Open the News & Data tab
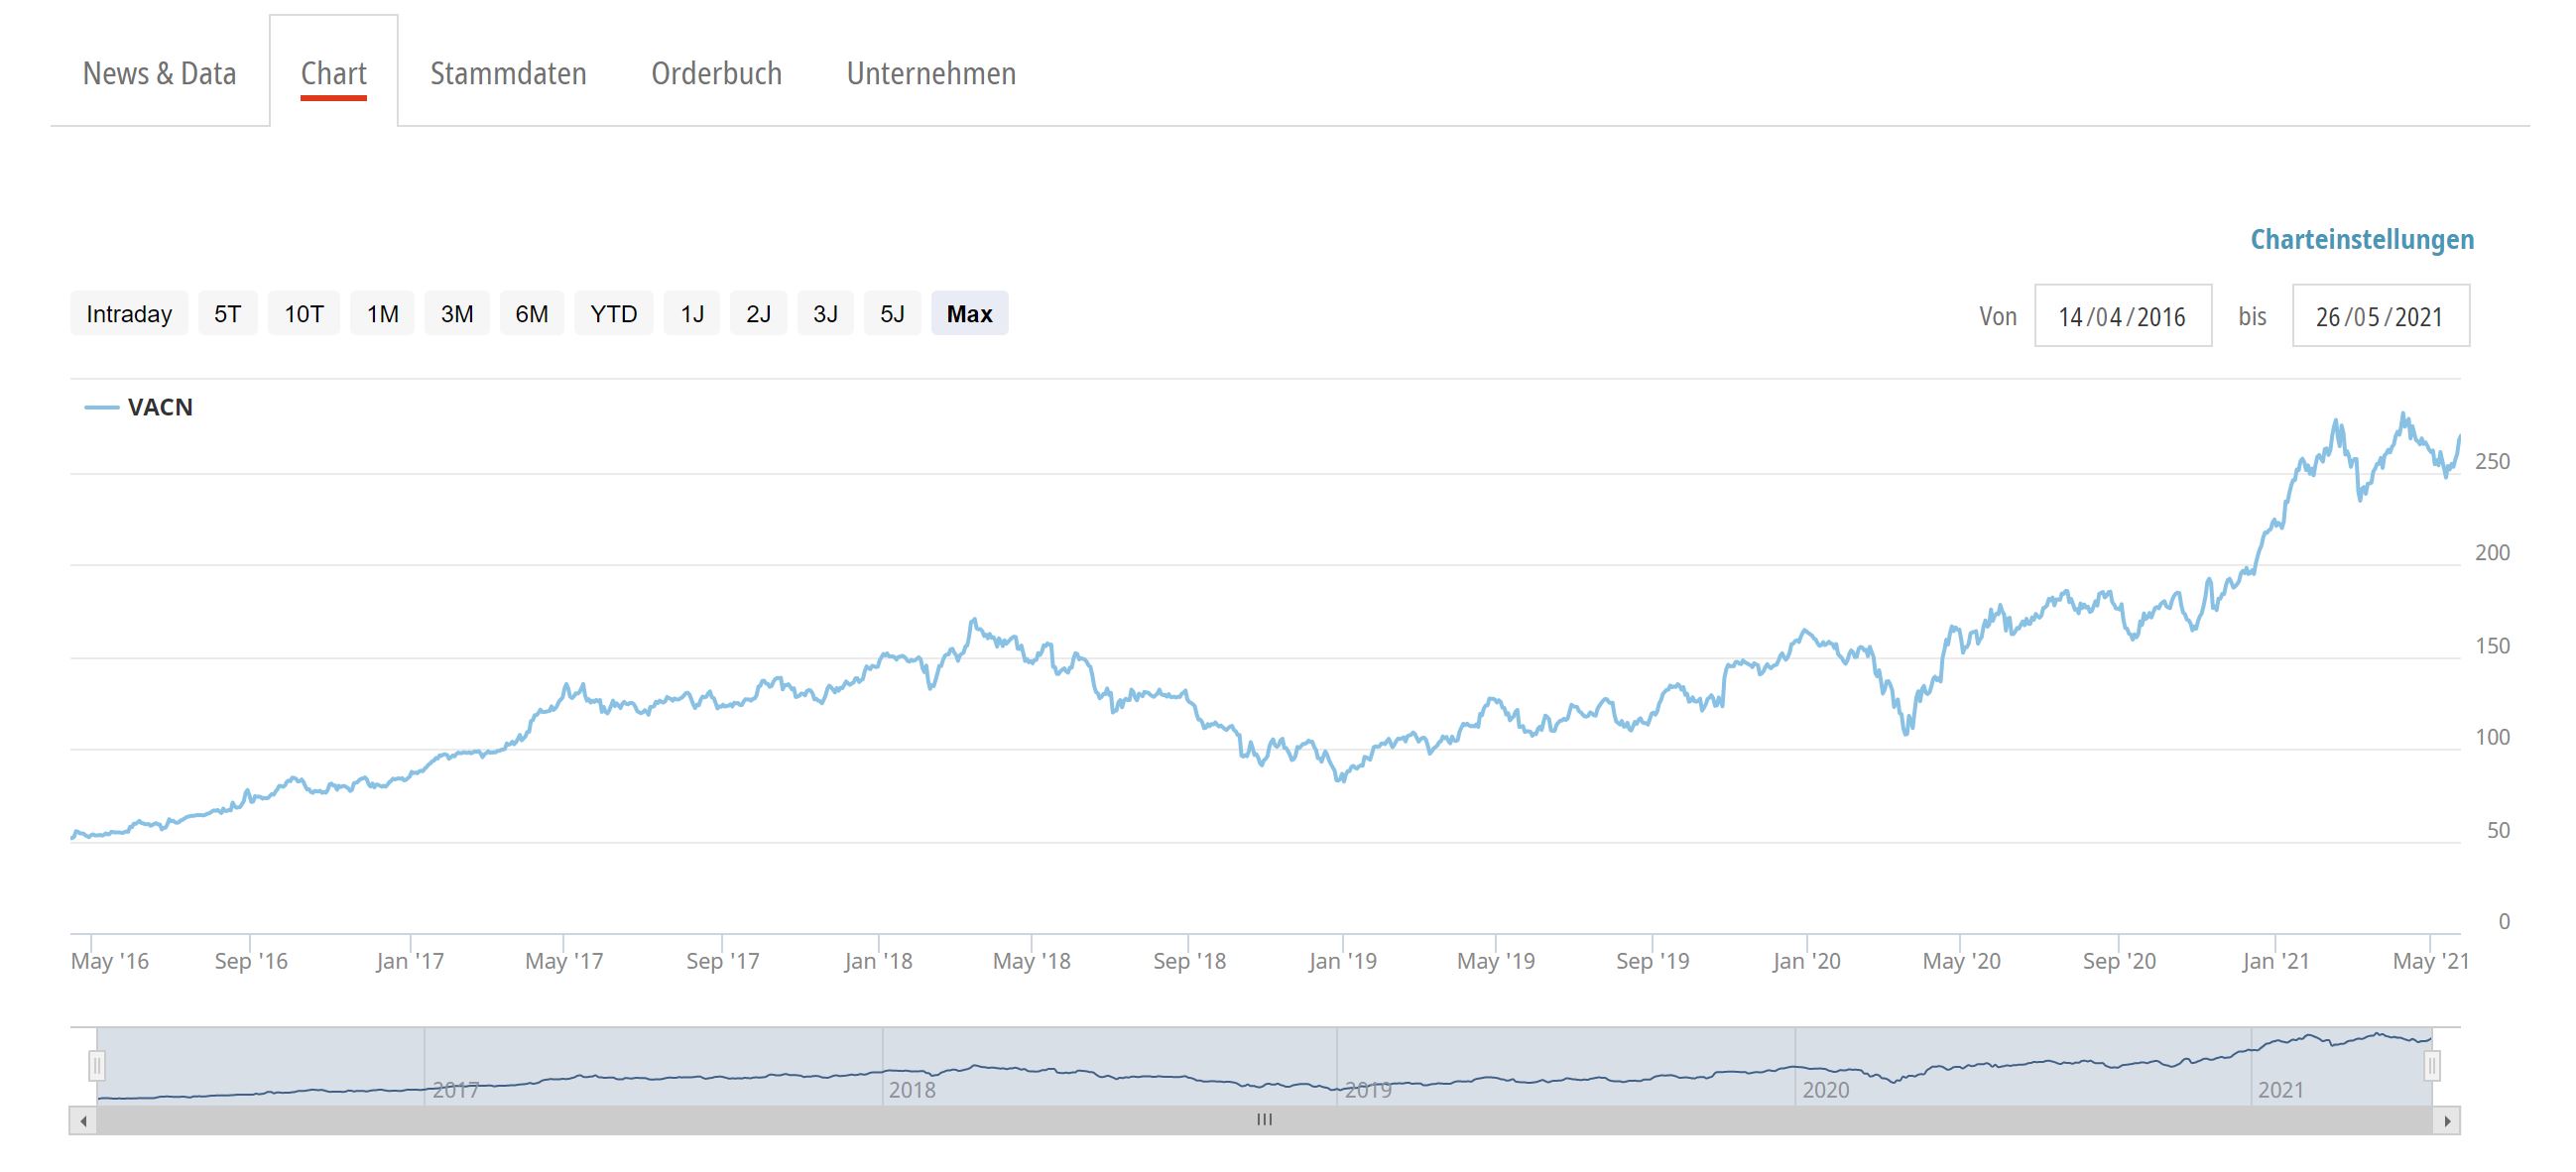 [x=159, y=73]
